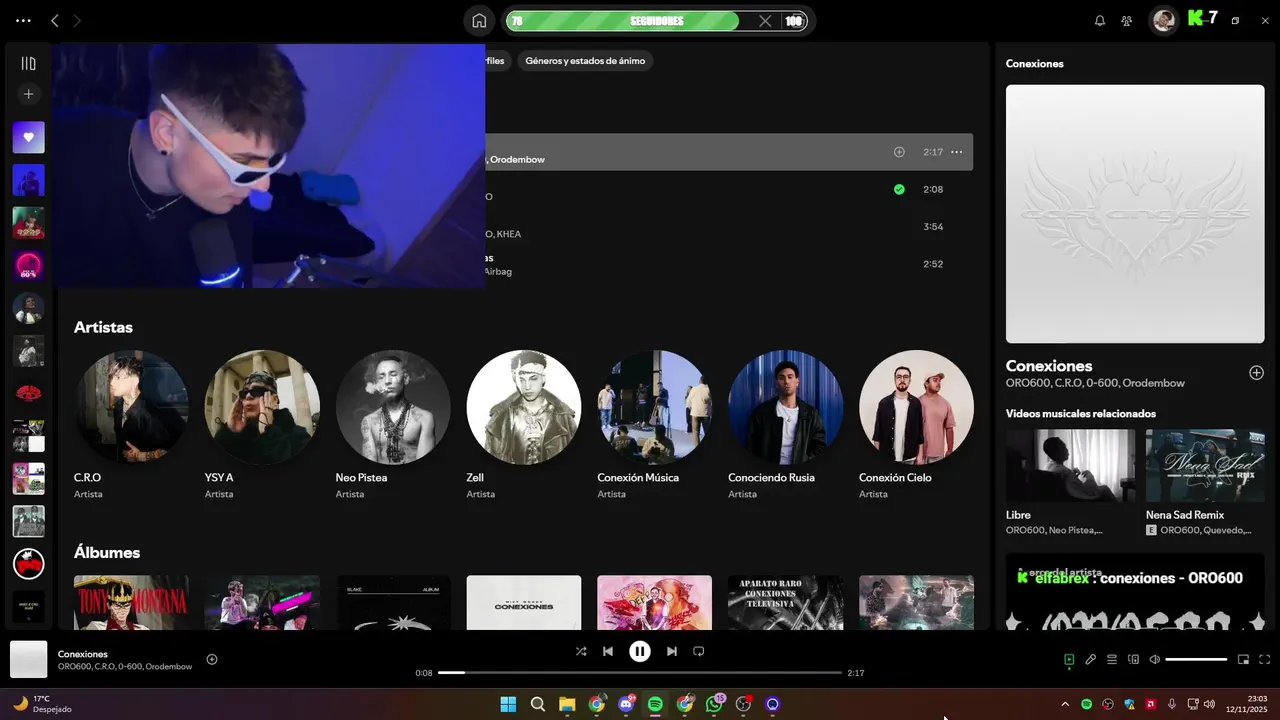The height and width of the screenshot is (720, 1280).
Task: Open Your Library sidebar icon
Action: [28, 63]
